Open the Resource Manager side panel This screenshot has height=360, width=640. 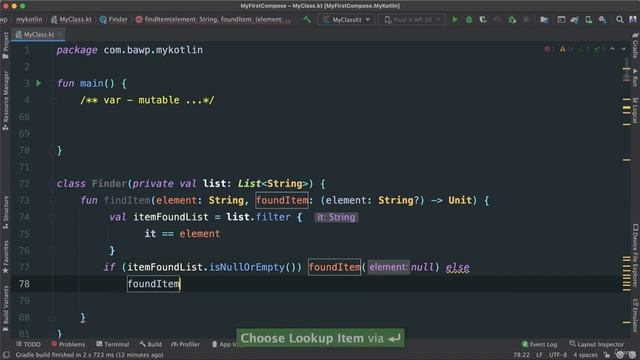pyautogui.click(x=5, y=100)
